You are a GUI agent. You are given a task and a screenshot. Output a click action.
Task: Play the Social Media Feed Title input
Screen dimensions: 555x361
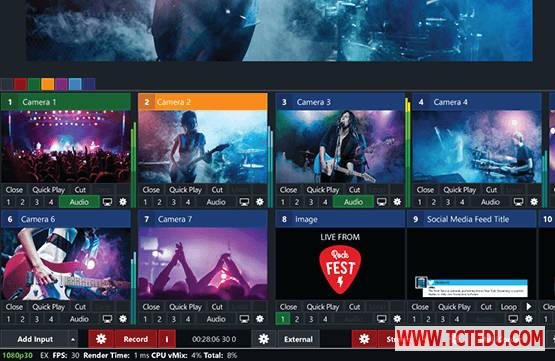529,306
